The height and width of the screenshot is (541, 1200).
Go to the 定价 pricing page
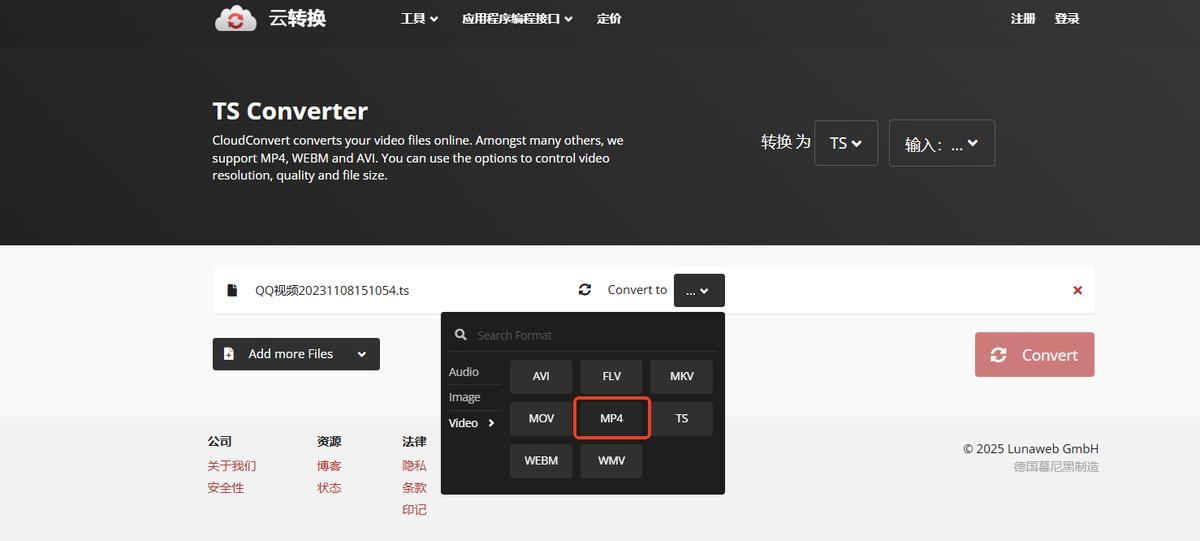click(x=609, y=18)
